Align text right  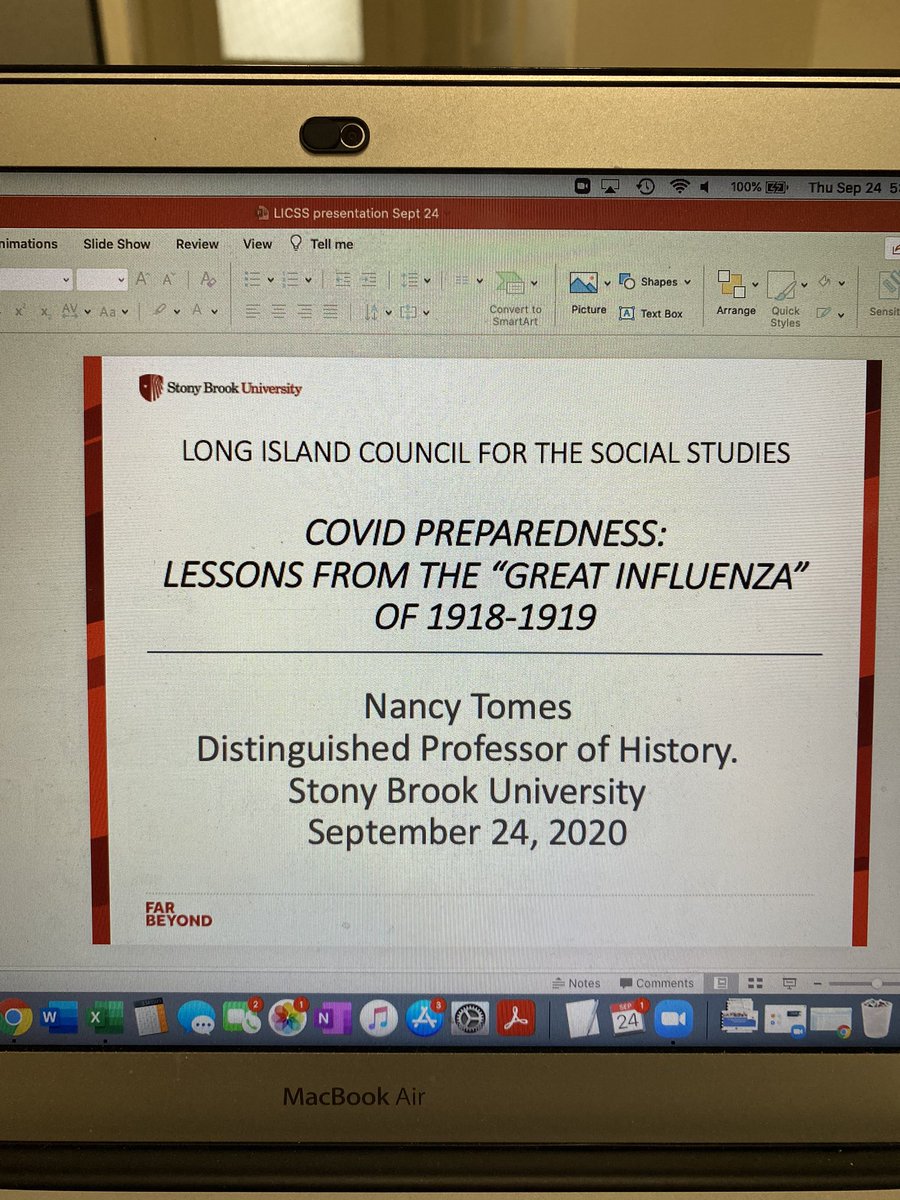click(304, 313)
